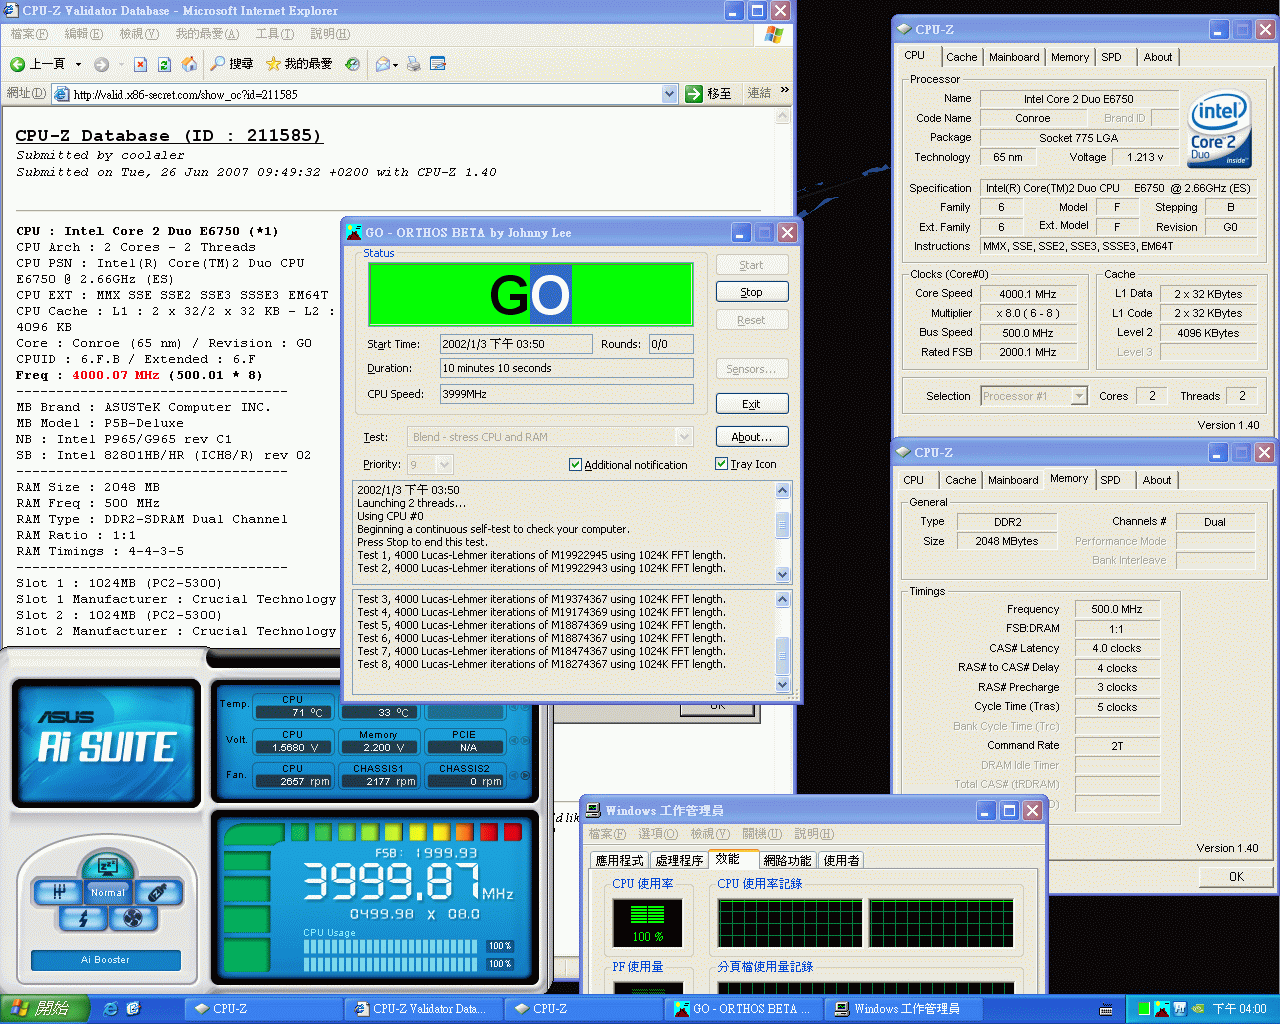Open ORTHOS Test type dropdown
1280x1024 pixels.
click(x=684, y=437)
